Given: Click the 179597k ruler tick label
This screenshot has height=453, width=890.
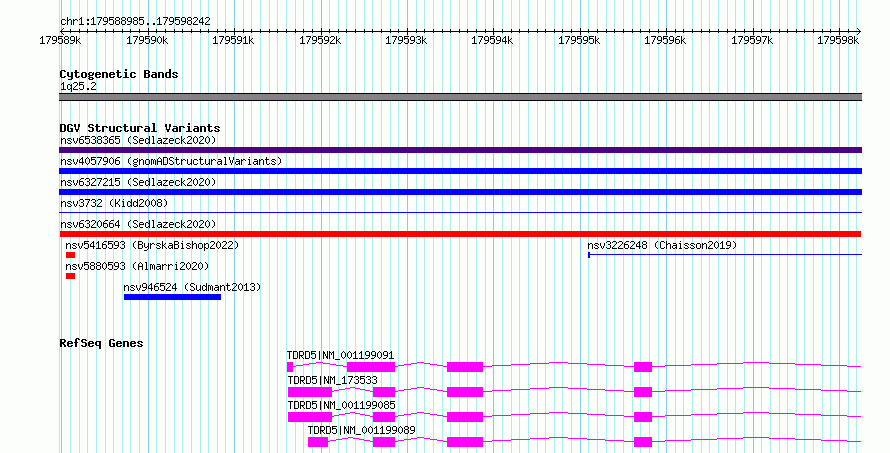Looking at the screenshot, I should tap(752, 40).
